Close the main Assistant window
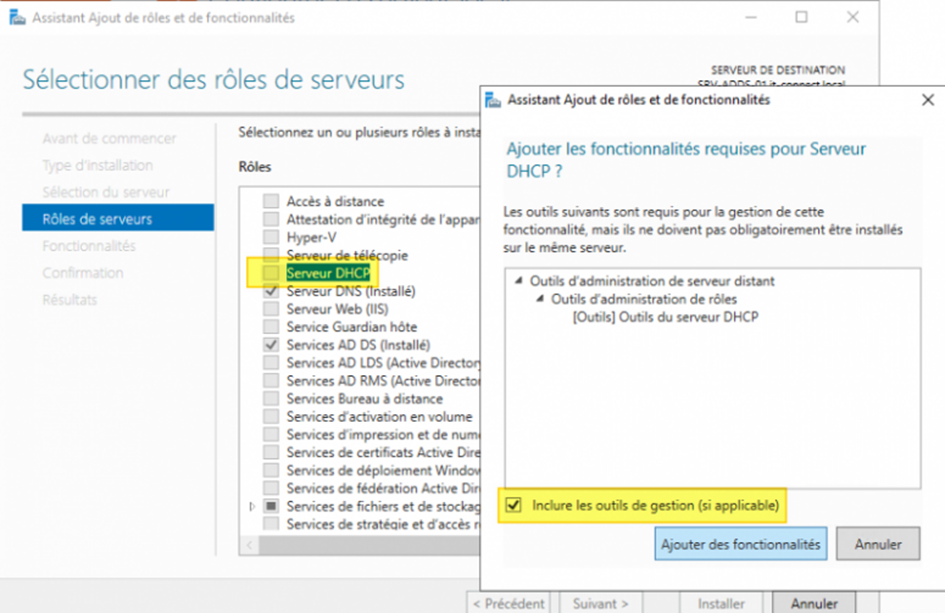Viewport: 945px width, 613px height. click(852, 17)
